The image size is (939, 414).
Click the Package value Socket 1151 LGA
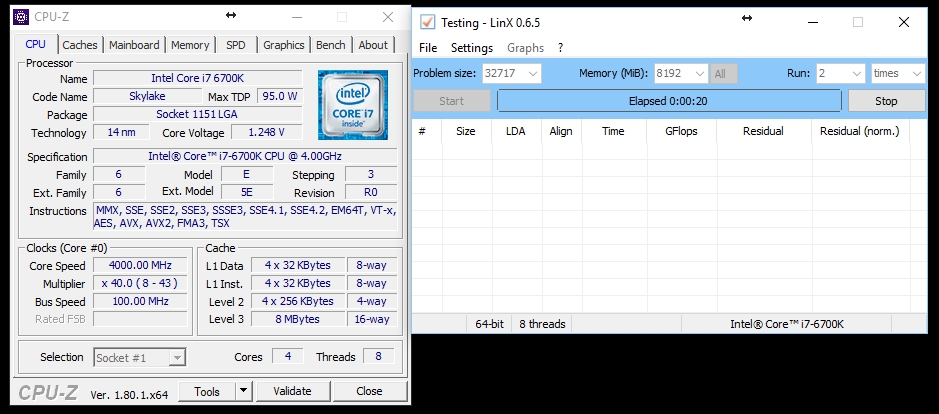198,114
